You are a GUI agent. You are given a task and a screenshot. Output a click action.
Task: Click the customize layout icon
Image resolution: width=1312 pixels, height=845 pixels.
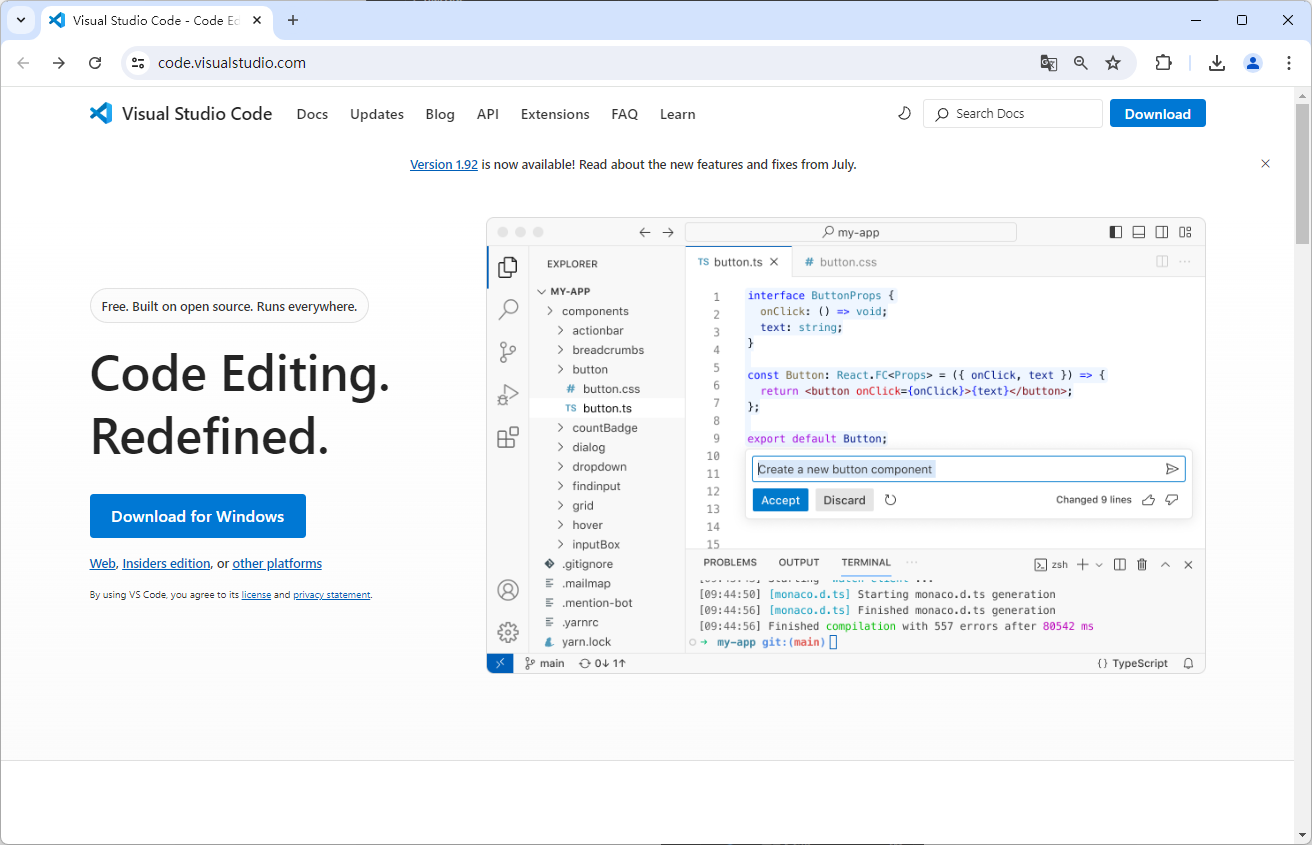pos(1185,232)
